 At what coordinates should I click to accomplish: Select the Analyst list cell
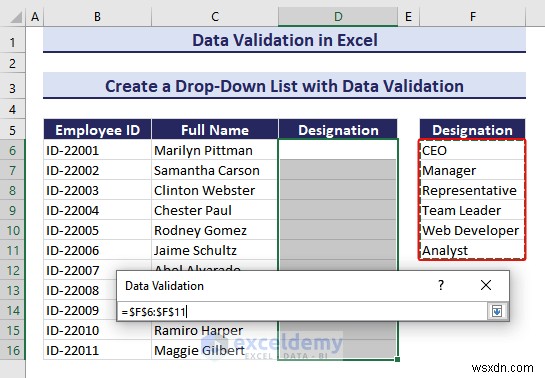[x=472, y=250]
